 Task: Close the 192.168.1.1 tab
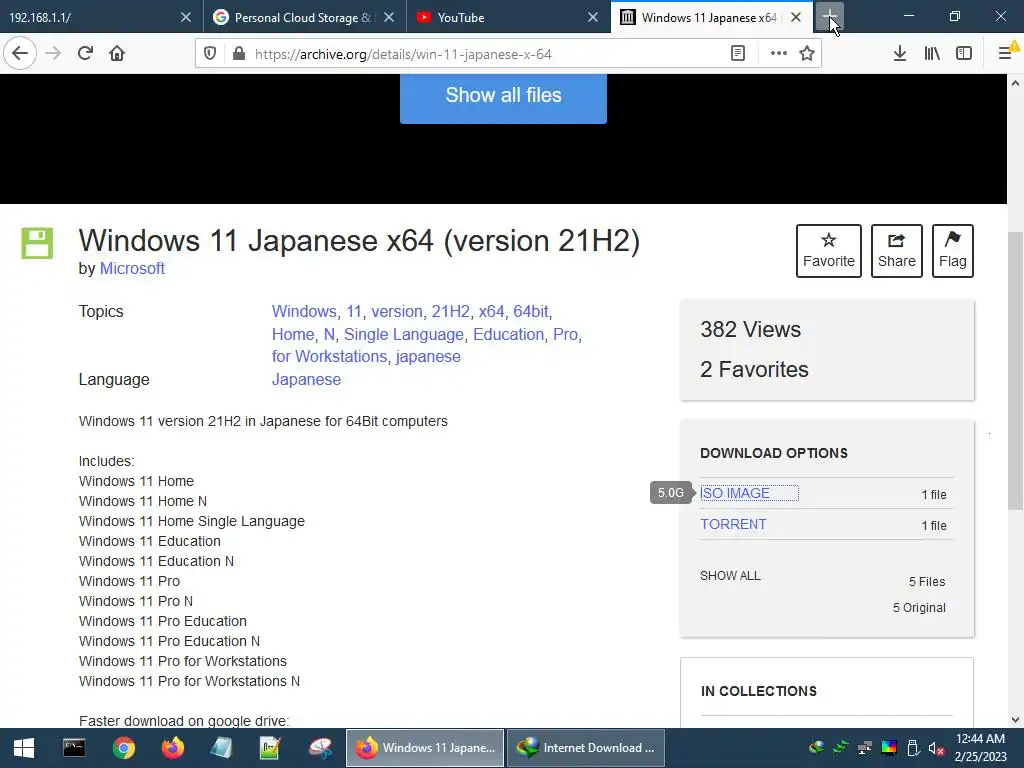pyautogui.click(x=186, y=17)
